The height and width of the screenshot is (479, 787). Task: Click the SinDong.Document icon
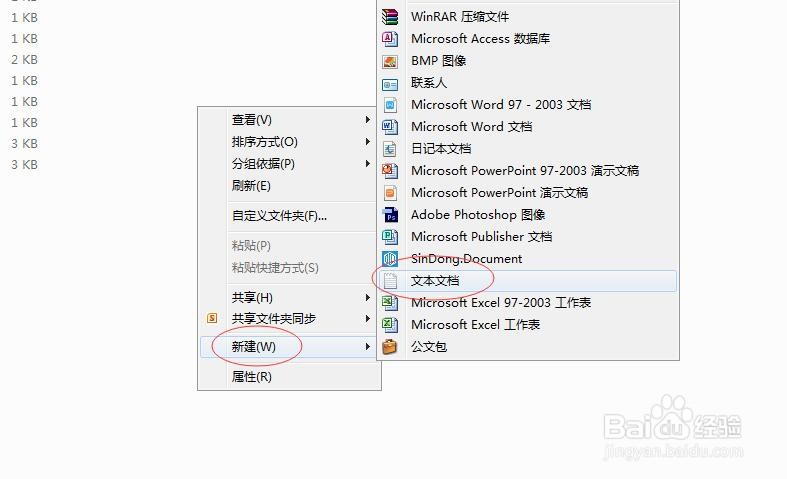(390, 259)
